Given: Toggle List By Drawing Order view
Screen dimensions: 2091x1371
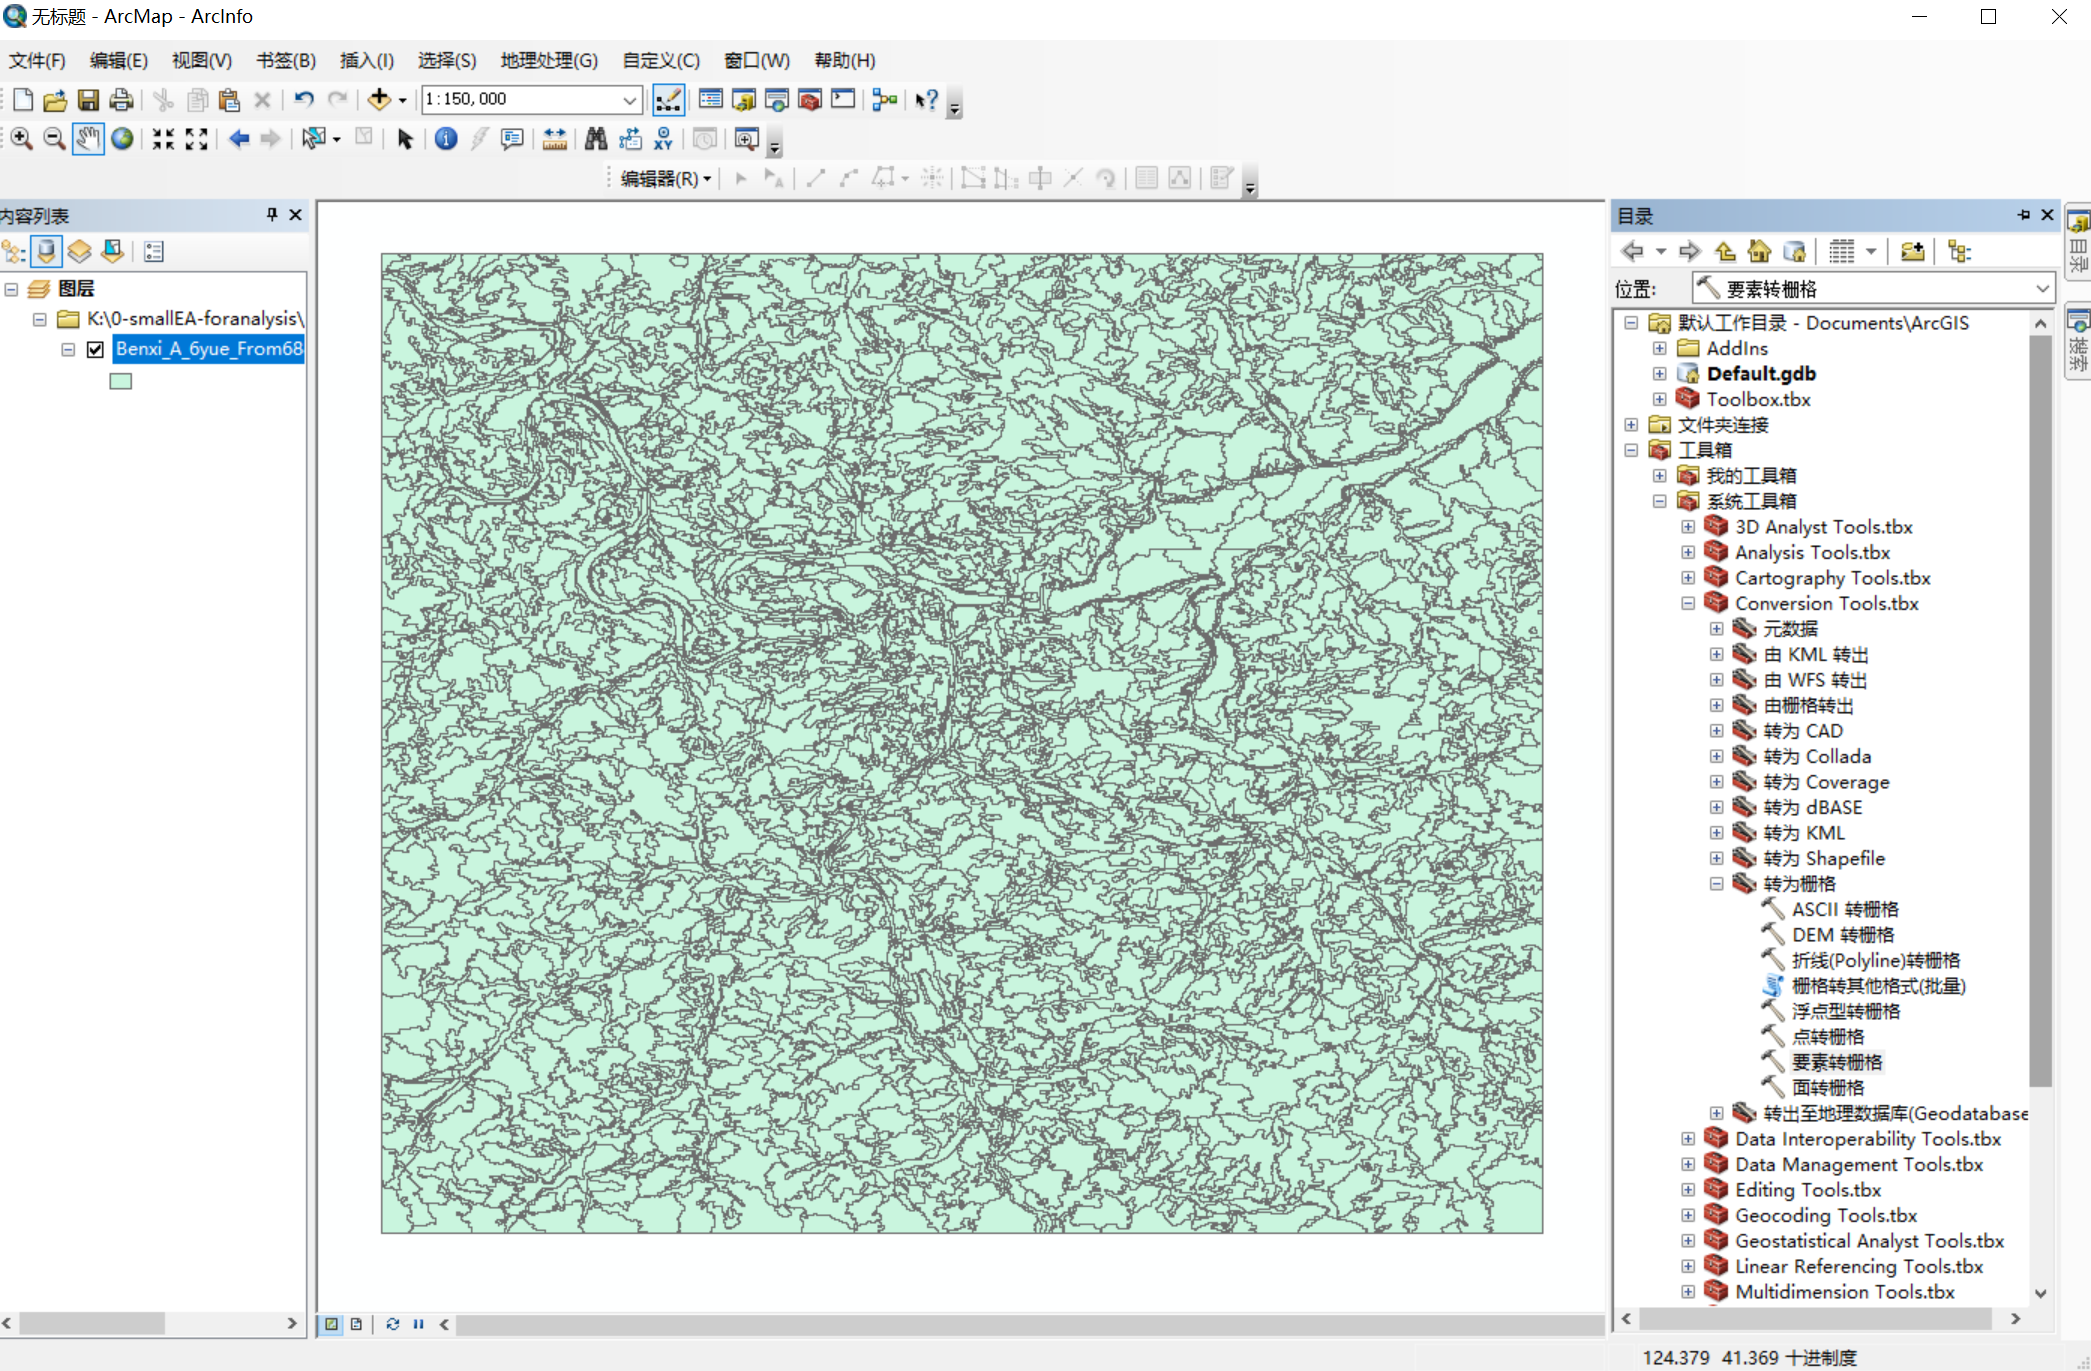Looking at the screenshot, I should coord(14,251).
